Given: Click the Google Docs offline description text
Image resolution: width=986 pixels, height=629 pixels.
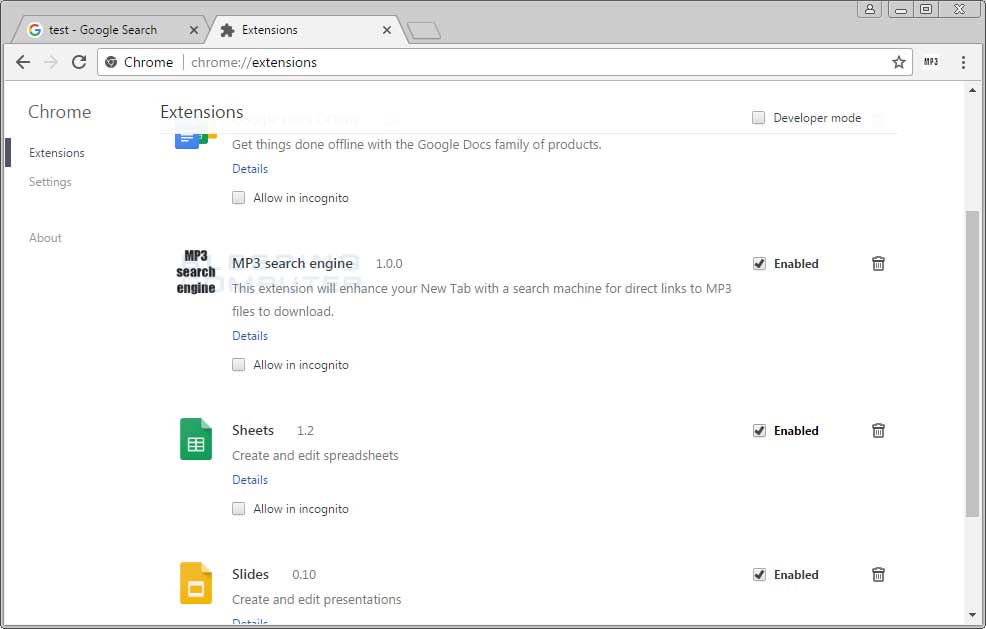Looking at the screenshot, I should click(x=416, y=145).
